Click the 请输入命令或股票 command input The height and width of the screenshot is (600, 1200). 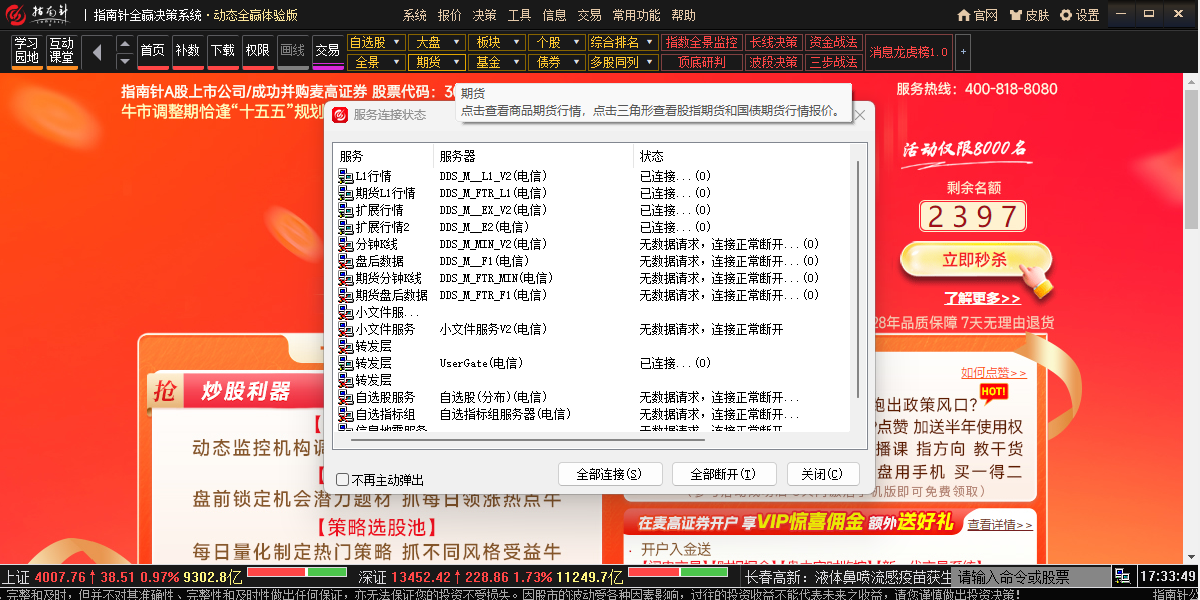tap(1032, 577)
